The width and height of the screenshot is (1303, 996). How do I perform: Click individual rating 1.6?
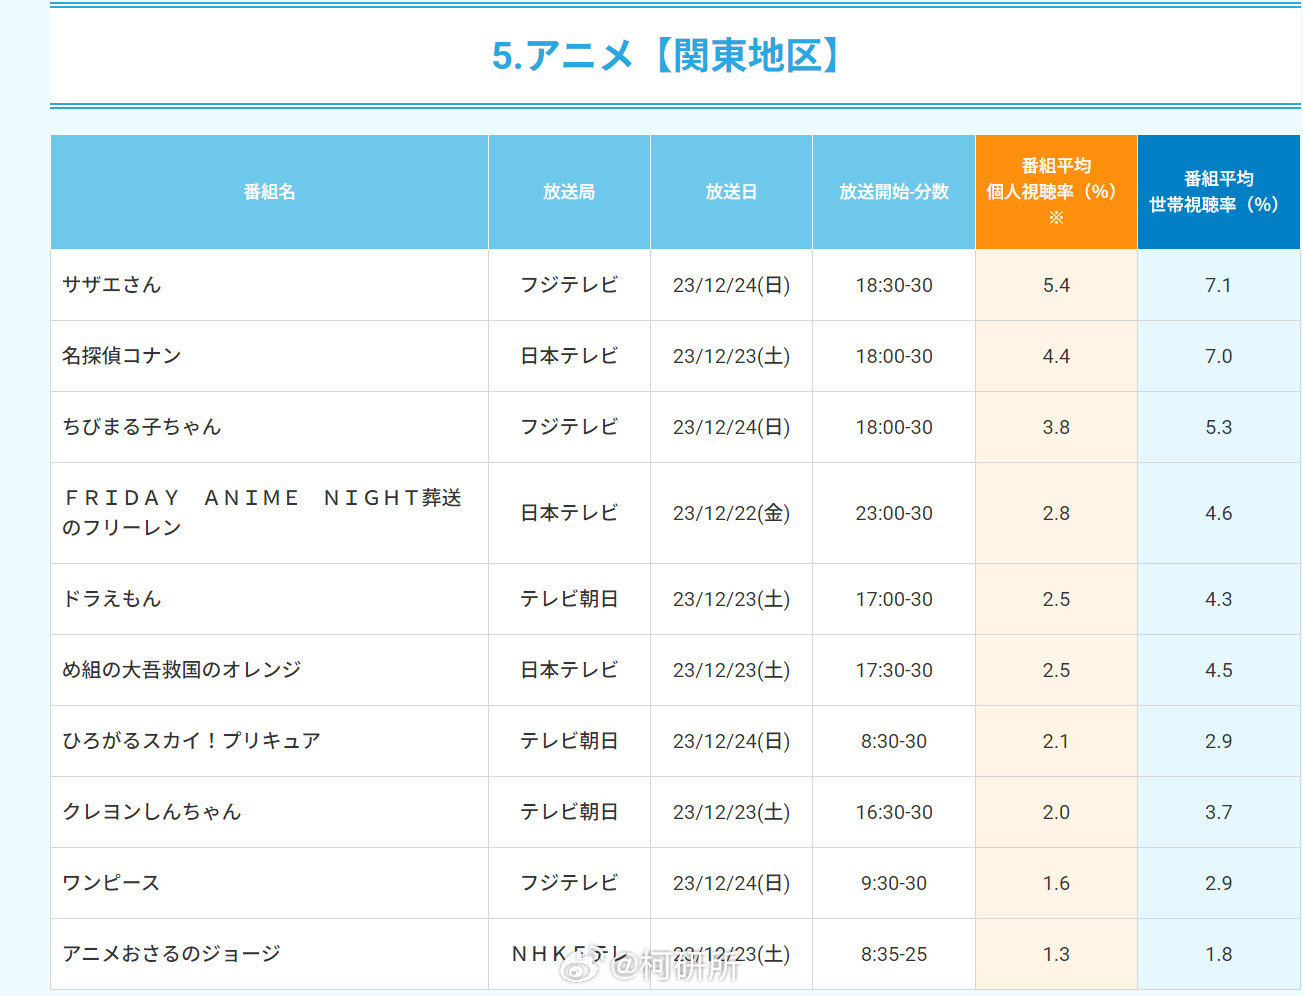click(1056, 883)
